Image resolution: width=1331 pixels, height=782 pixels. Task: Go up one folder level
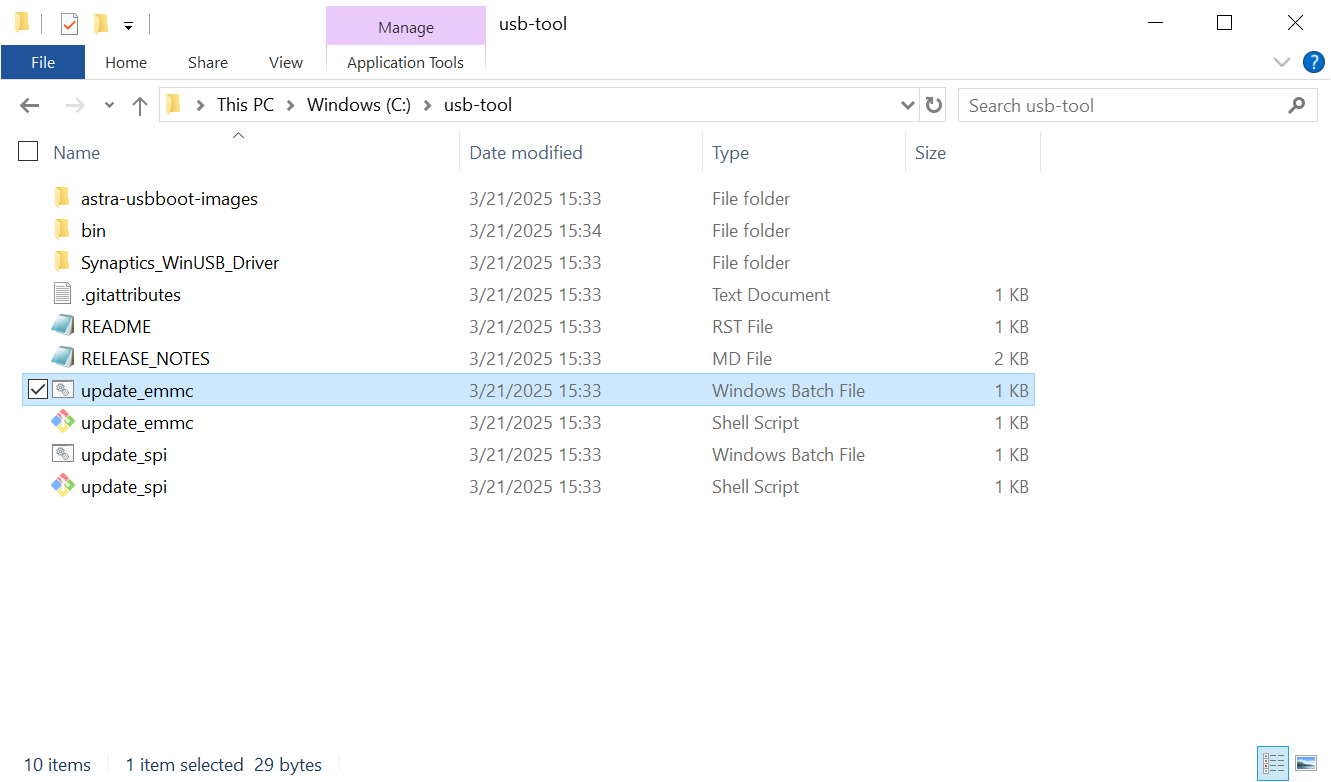click(139, 104)
